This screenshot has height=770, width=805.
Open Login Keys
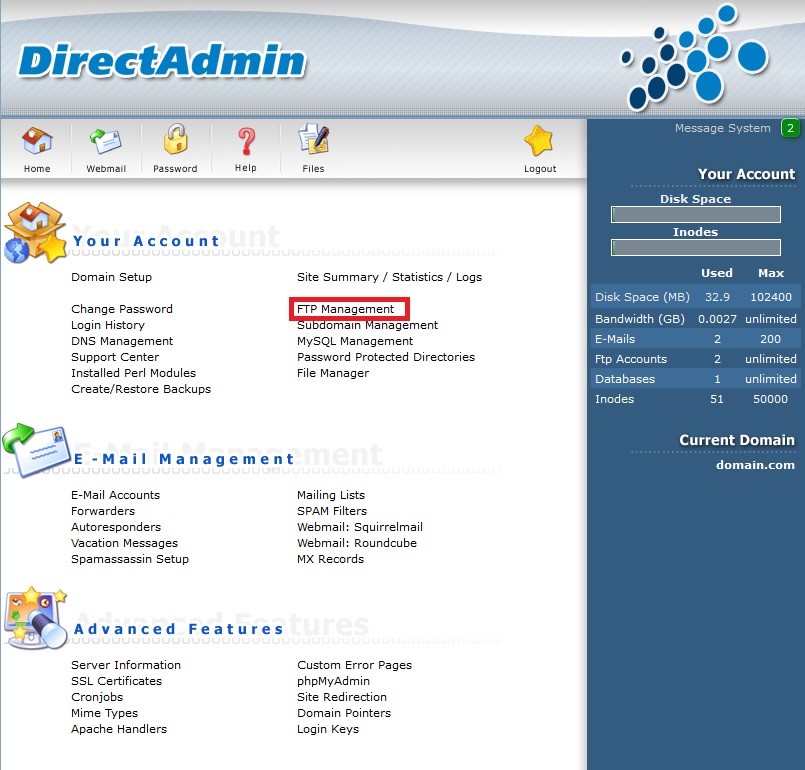(328, 729)
